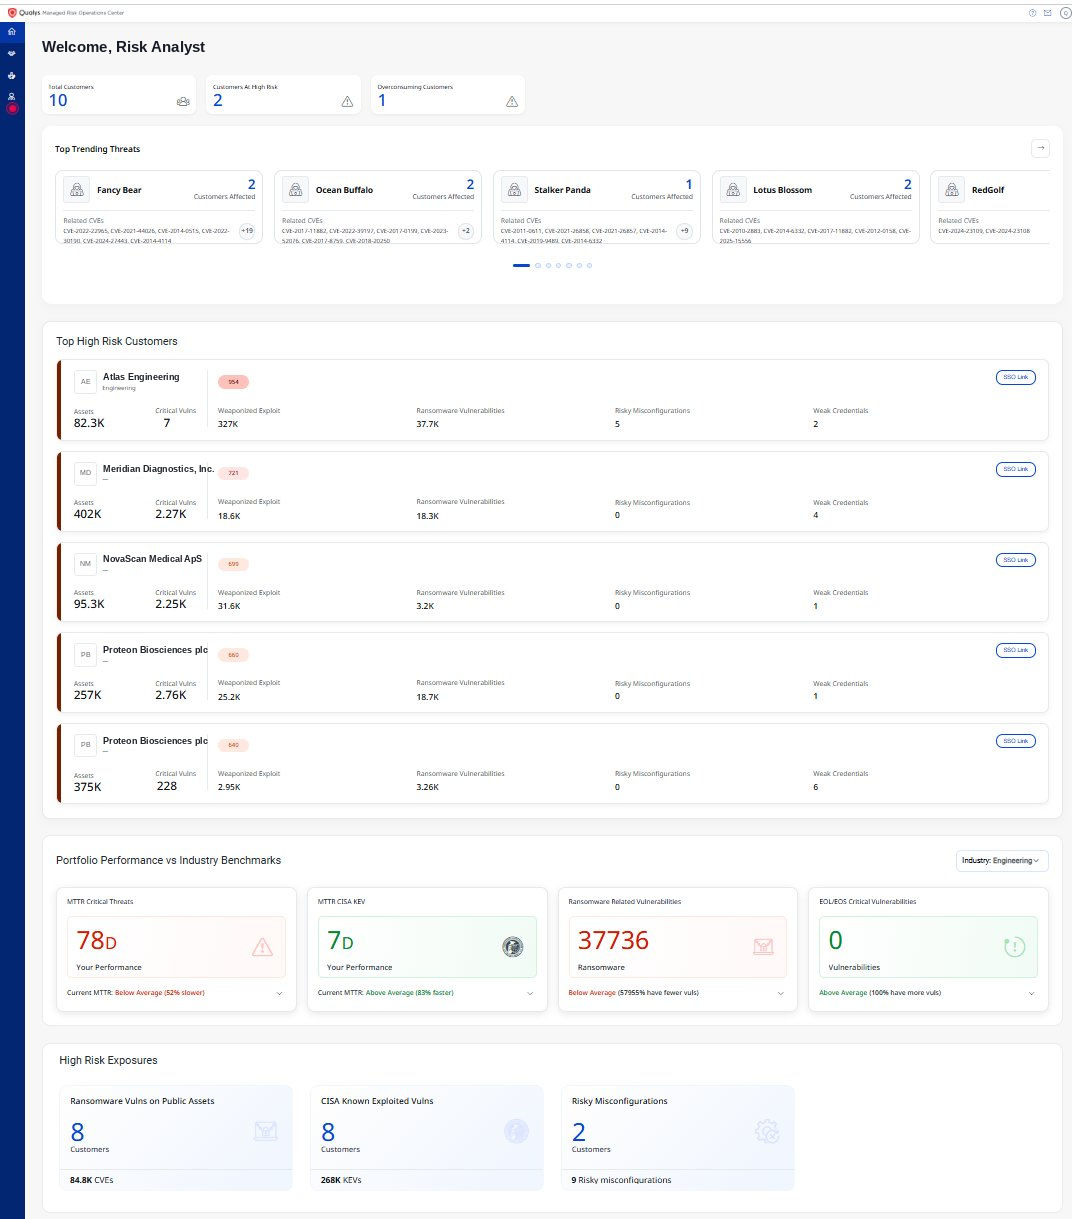Click SSO Link for Proteon row with 375K assets

(1015, 741)
